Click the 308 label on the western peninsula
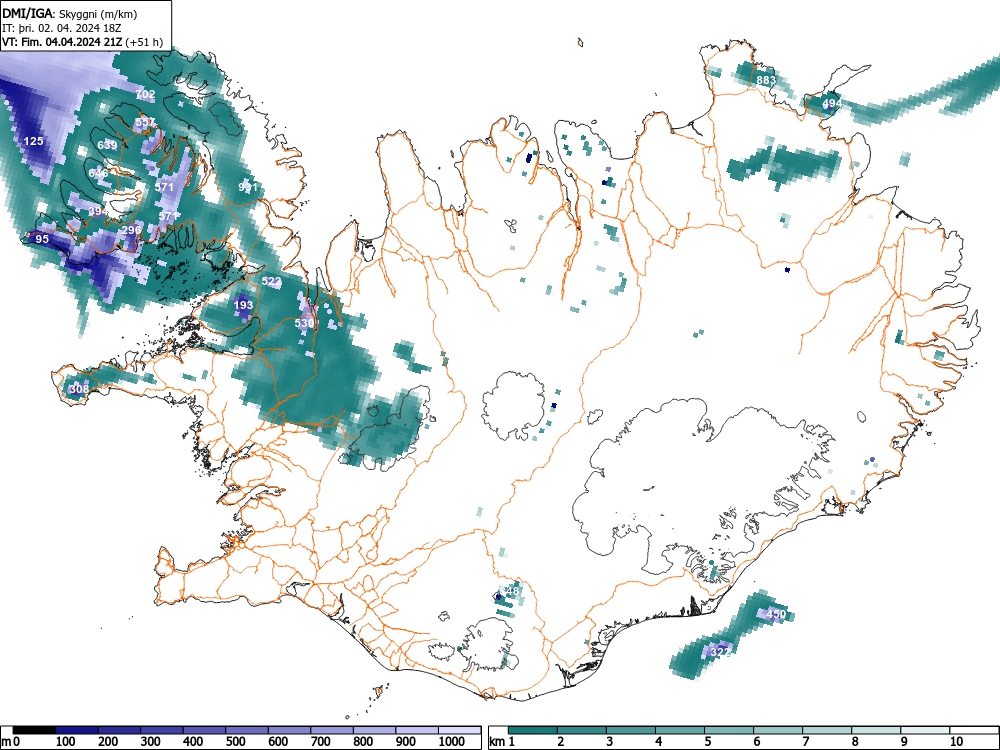Viewport: 1000px width, 750px height. (x=79, y=389)
